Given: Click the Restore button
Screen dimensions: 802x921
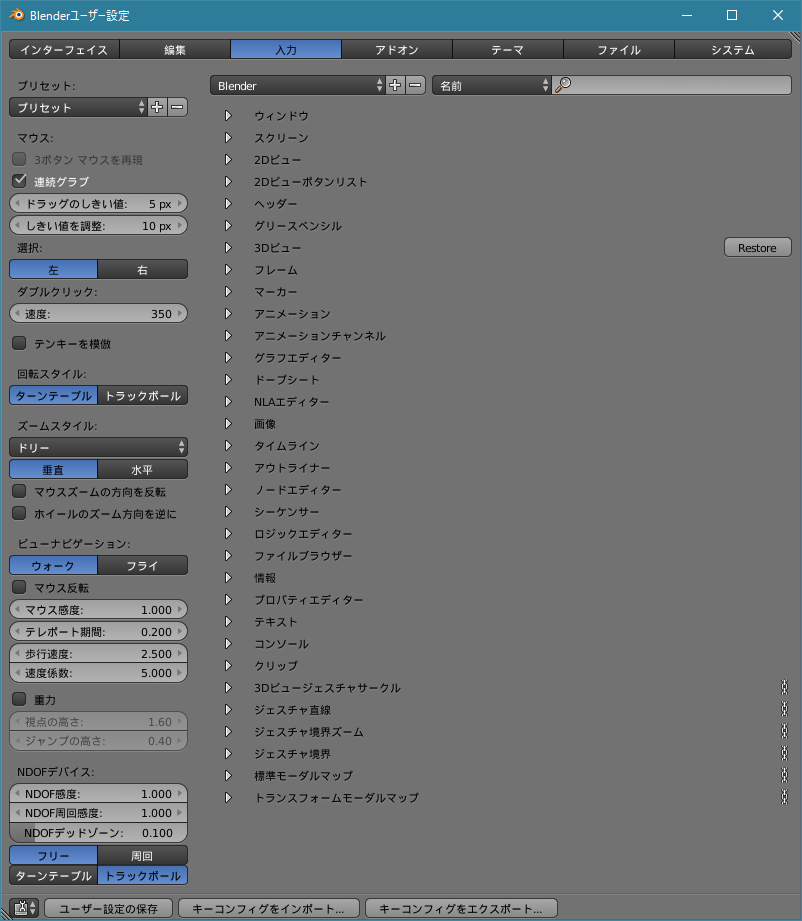Looking at the screenshot, I should coord(757,247).
